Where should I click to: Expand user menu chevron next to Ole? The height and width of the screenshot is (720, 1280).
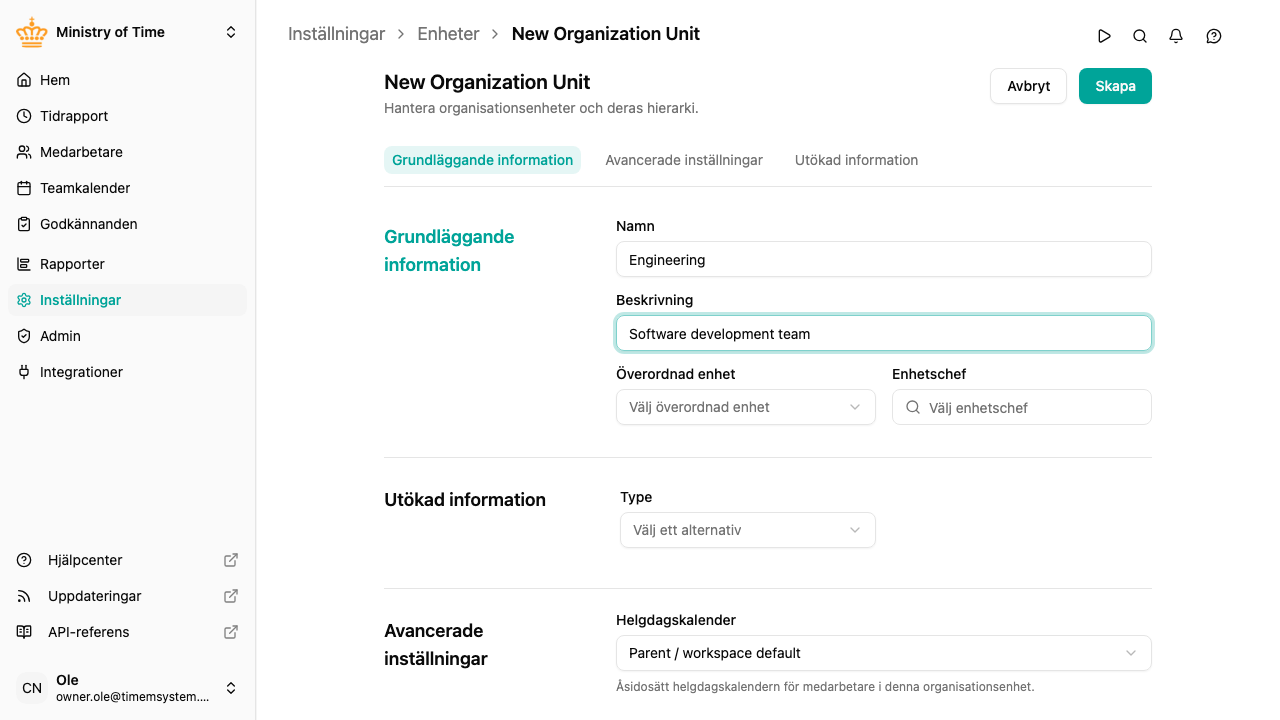(231, 688)
